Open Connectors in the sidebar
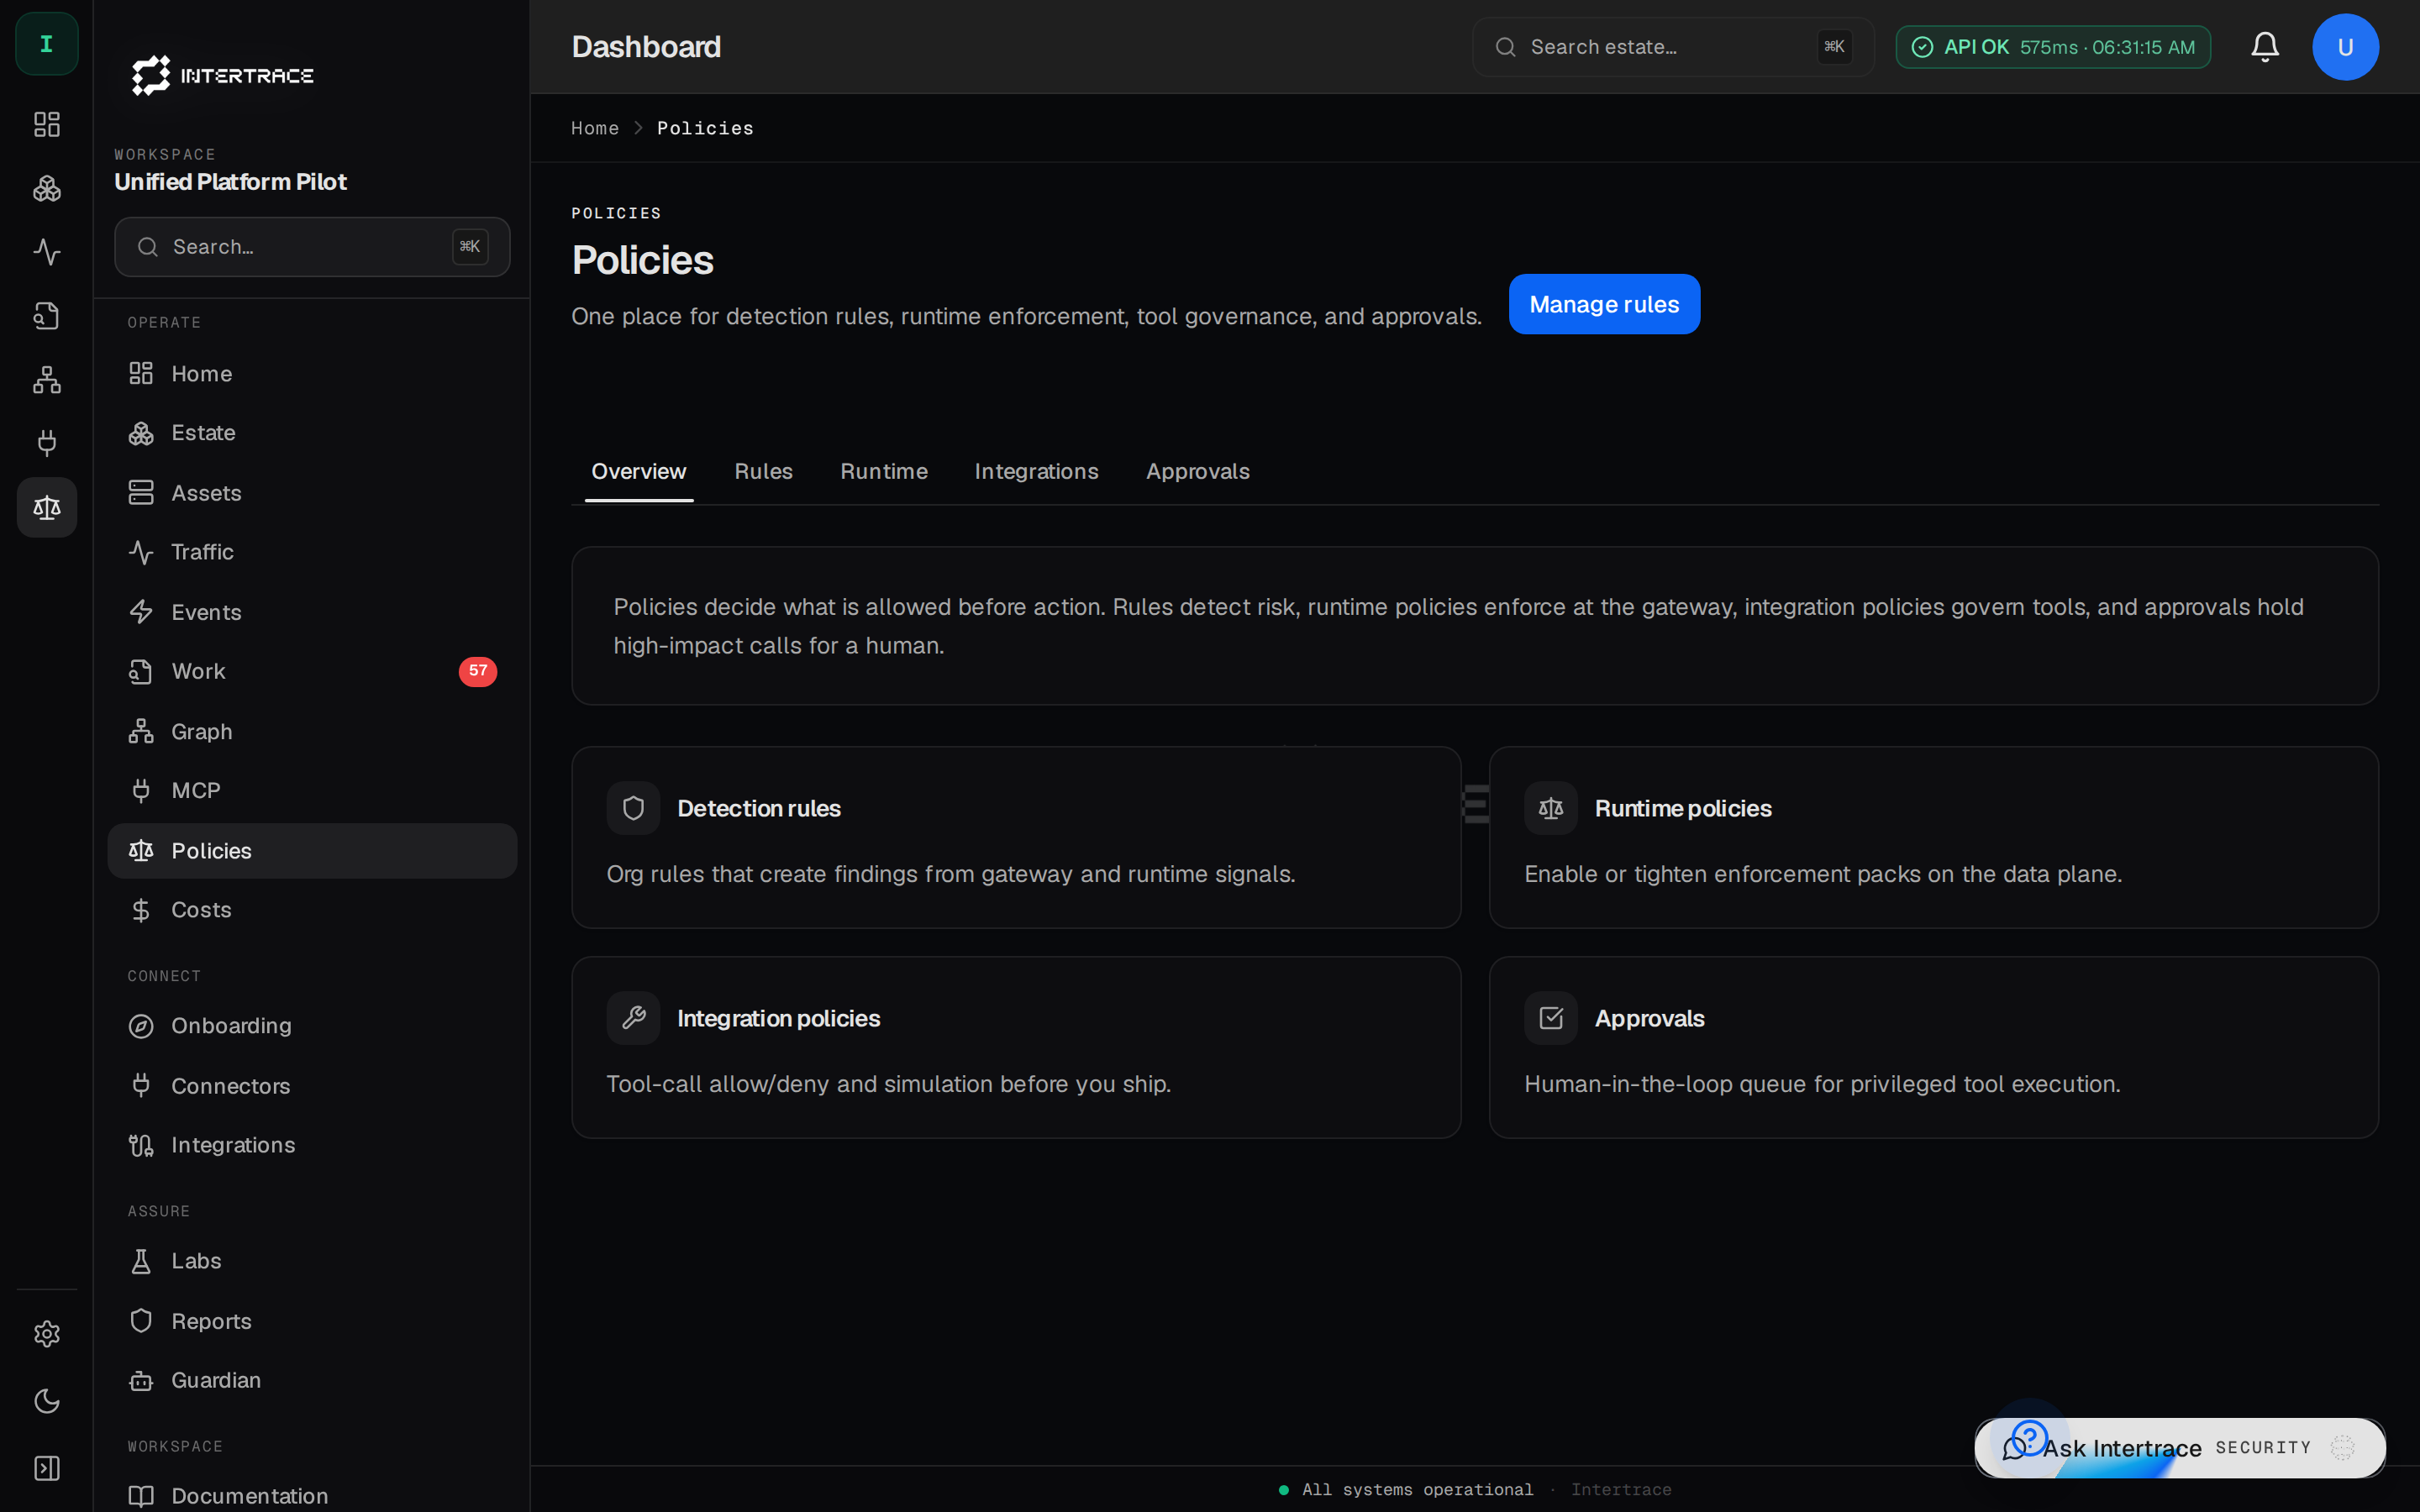Screen dimensions: 2420x1512 (x=312, y=1086)
